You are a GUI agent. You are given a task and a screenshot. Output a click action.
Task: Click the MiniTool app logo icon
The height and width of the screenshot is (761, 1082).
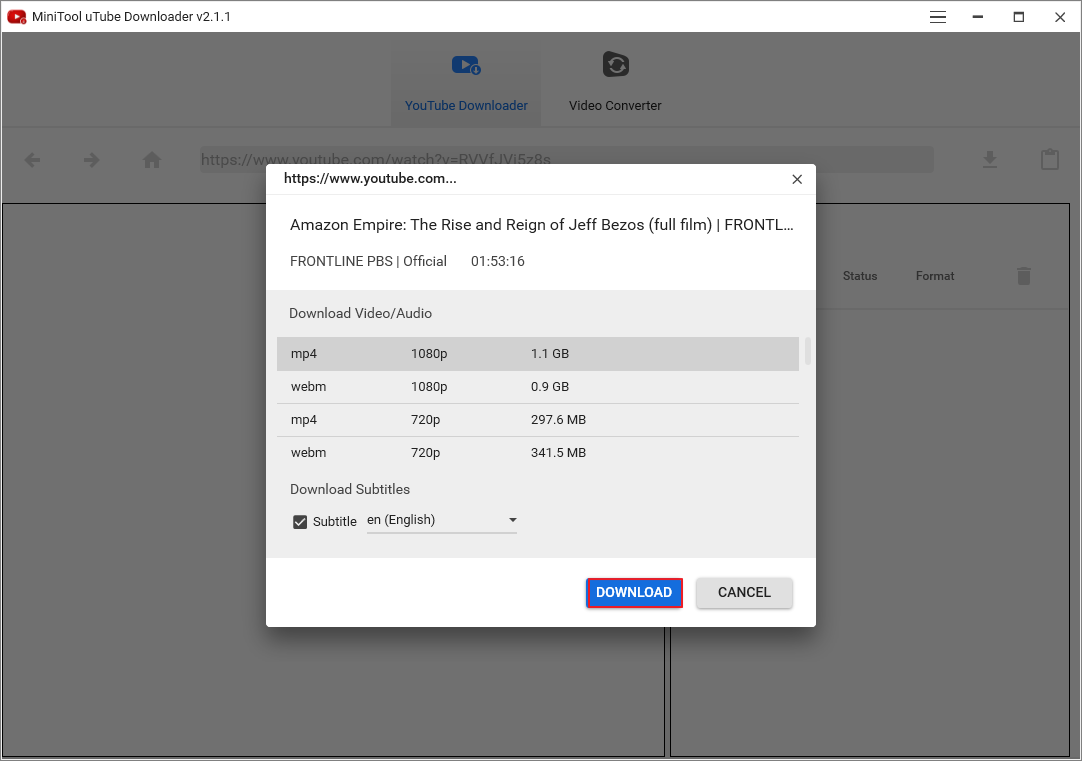17,17
